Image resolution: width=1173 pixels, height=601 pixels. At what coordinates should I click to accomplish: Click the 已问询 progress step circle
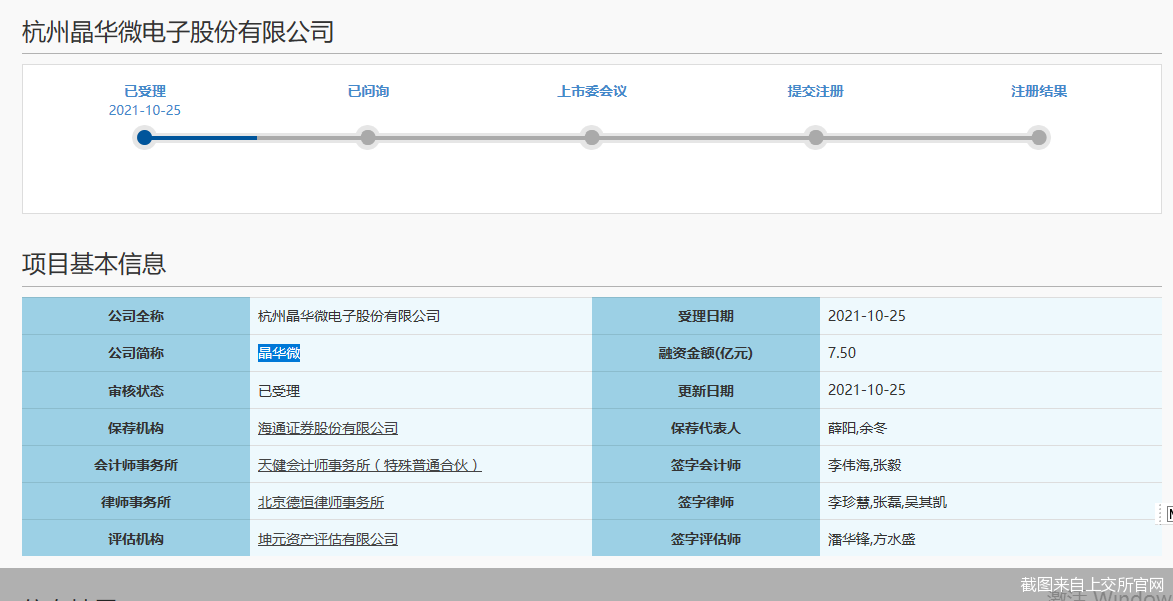click(x=368, y=138)
